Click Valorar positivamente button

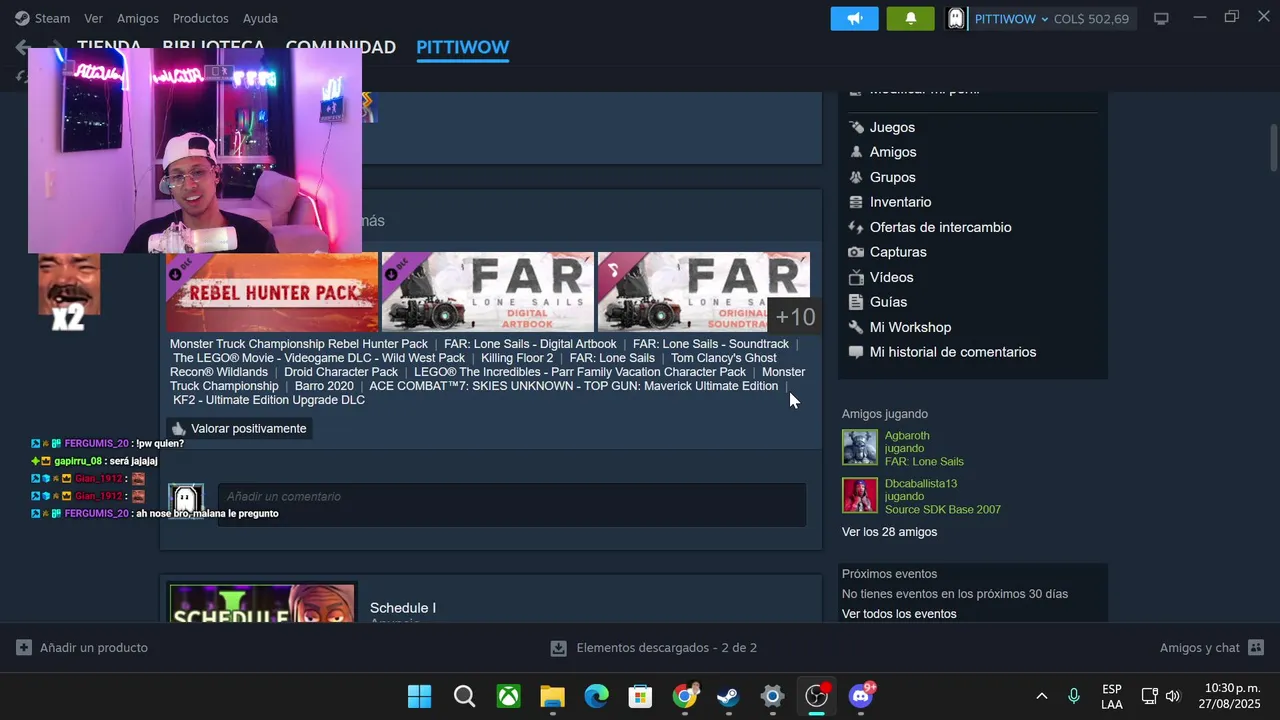[239, 428]
